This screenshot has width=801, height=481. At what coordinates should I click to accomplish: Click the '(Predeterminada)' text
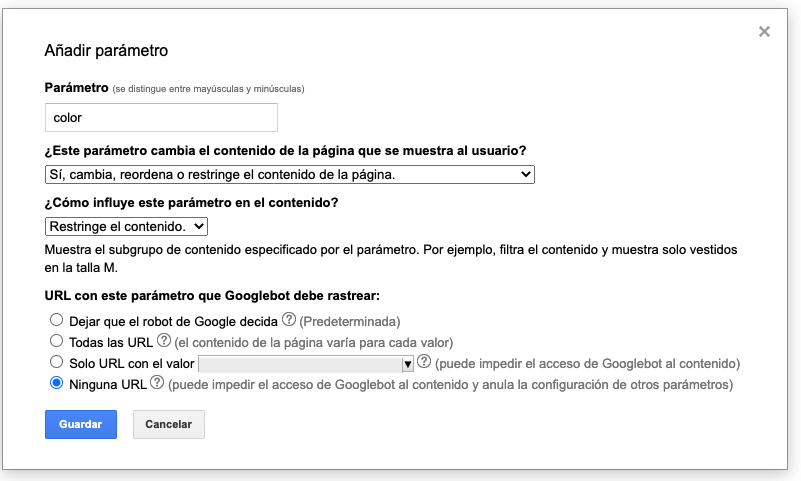click(x=351, y=322)
